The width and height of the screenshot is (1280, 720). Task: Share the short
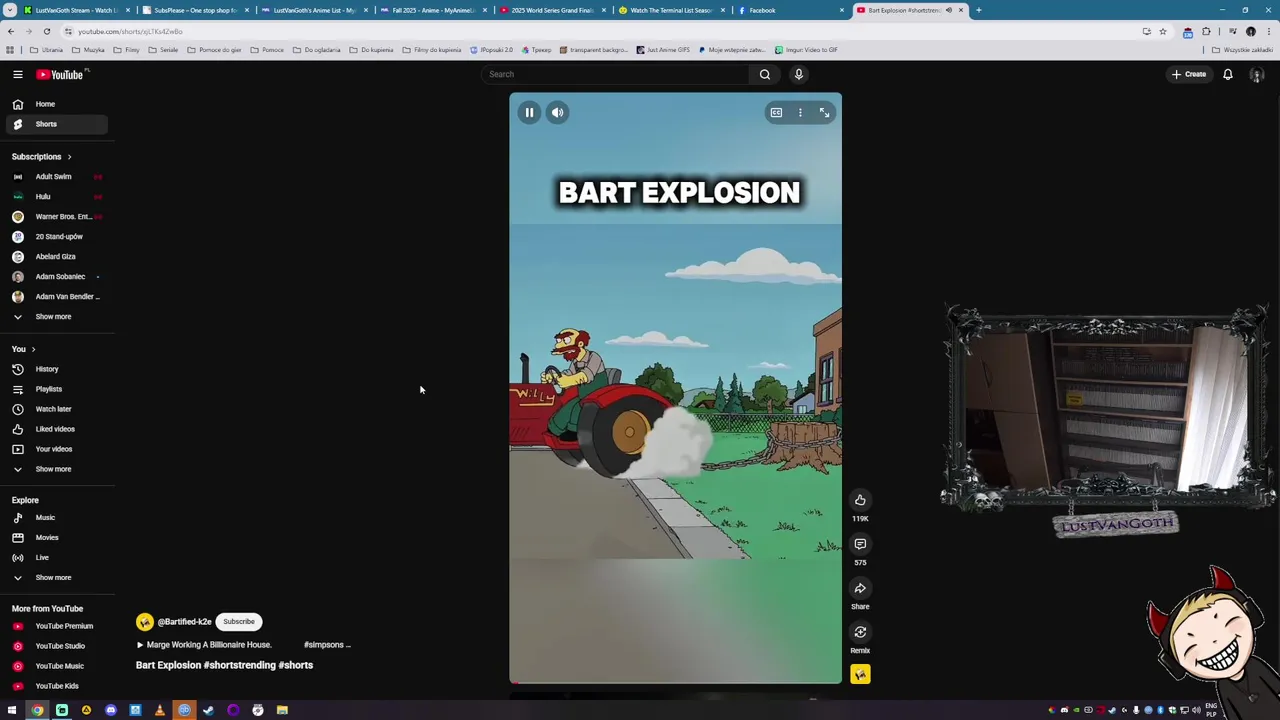tap(860, 588)
